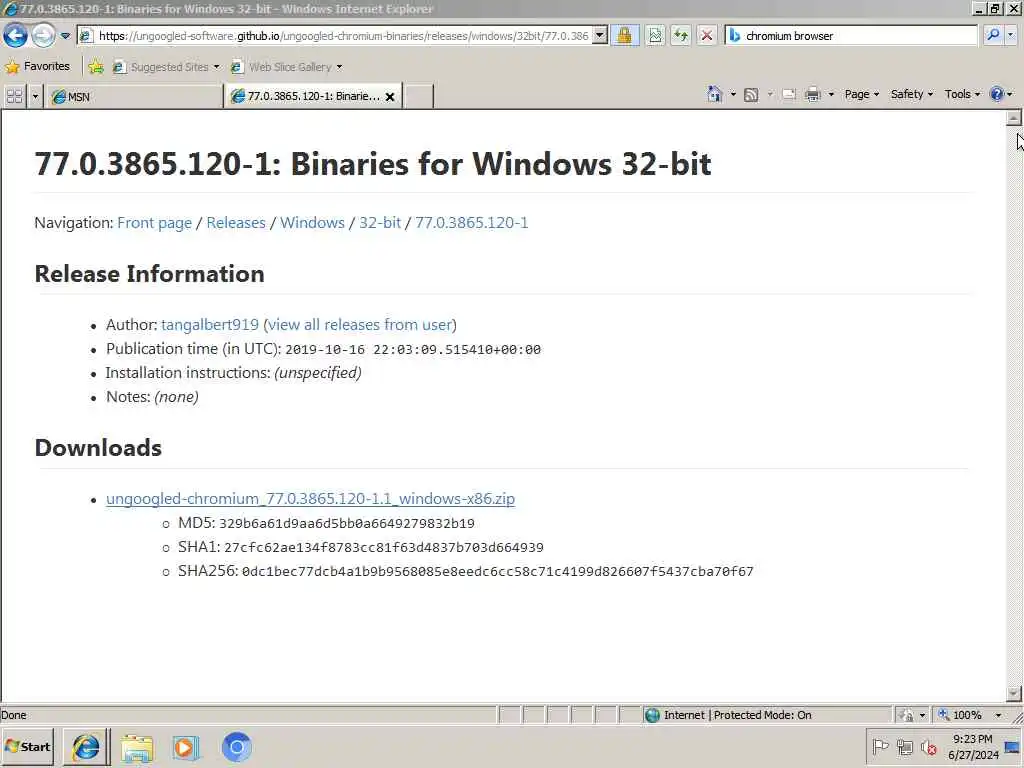
Task: Close the 77.0.3865.120-1 Binaries tab
Action: tap(390, 97)
